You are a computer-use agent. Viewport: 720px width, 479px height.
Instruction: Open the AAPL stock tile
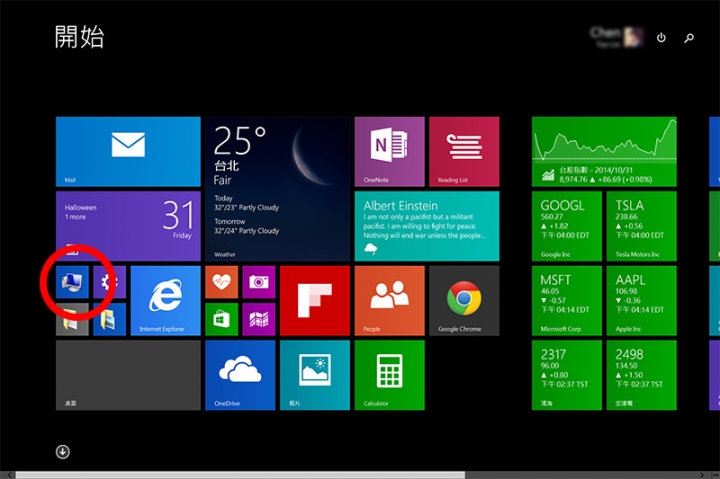click(x=641, y=301)
